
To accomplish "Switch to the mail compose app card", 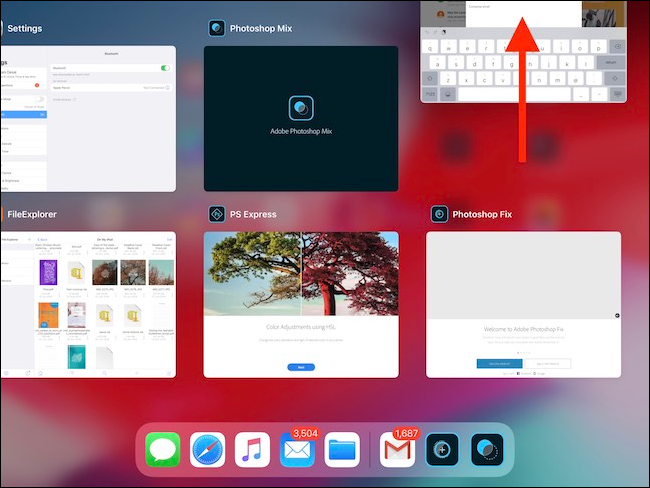I will (523, 51).
